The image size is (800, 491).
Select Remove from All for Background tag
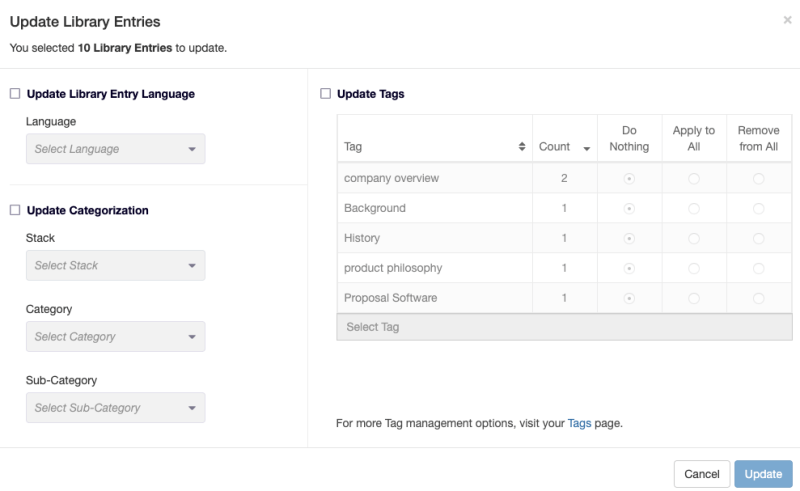click(x=759, y=208)
